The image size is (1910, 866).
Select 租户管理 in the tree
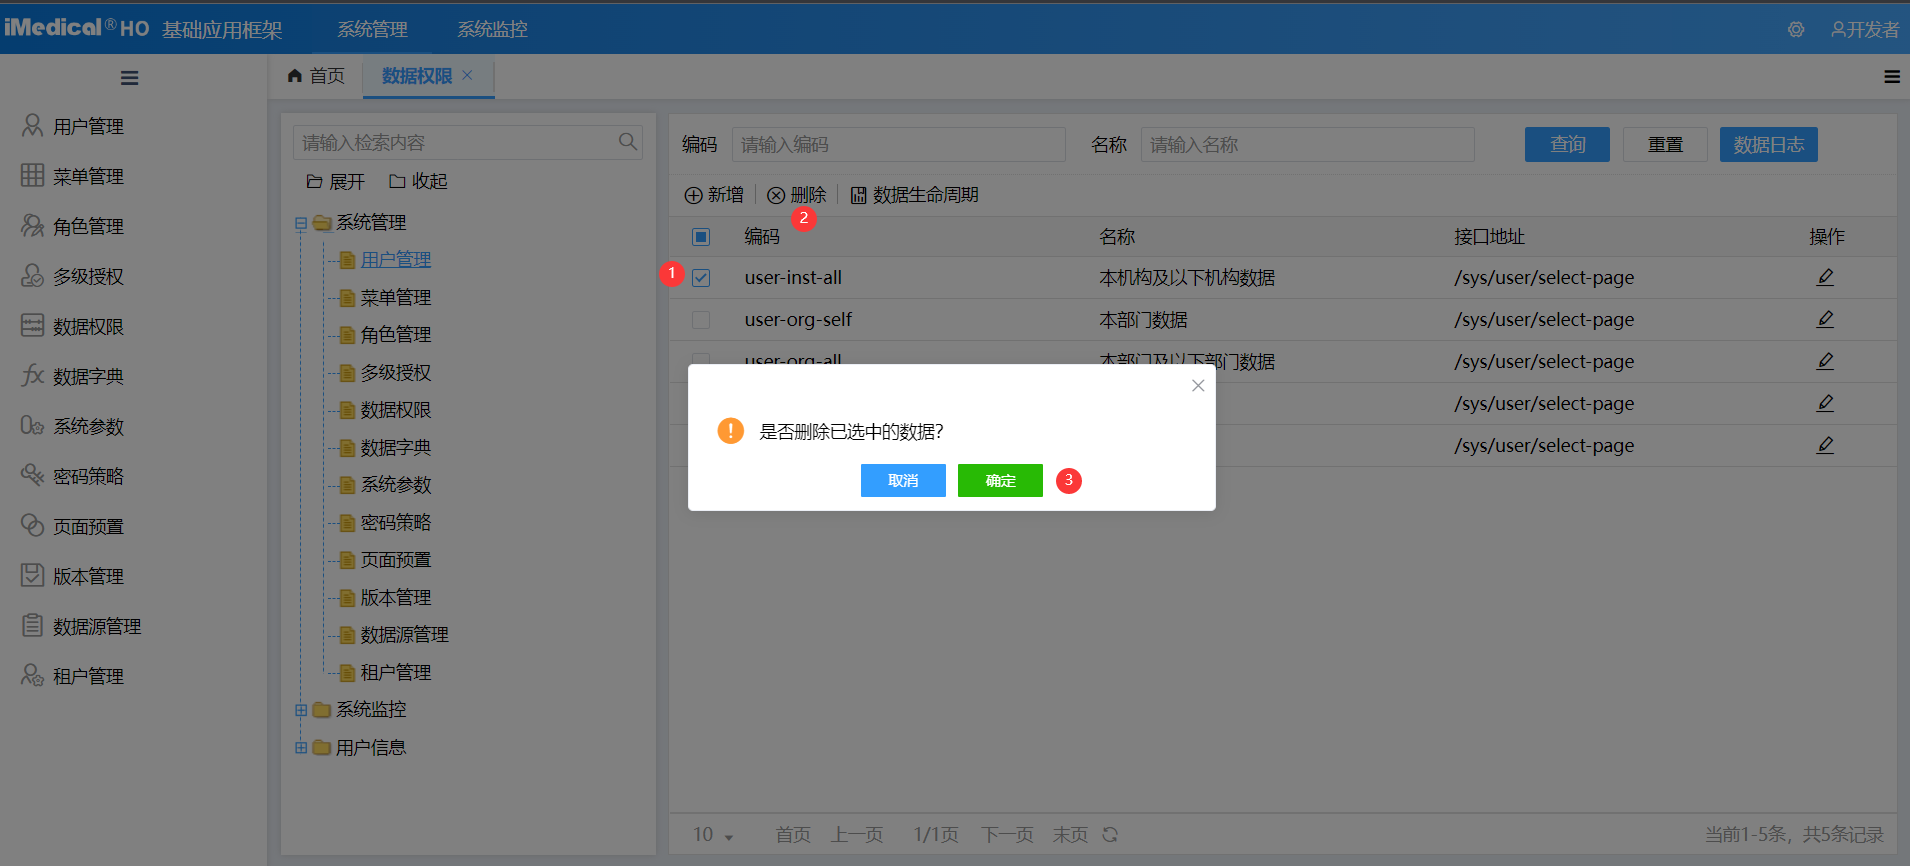tap(396, 672)
